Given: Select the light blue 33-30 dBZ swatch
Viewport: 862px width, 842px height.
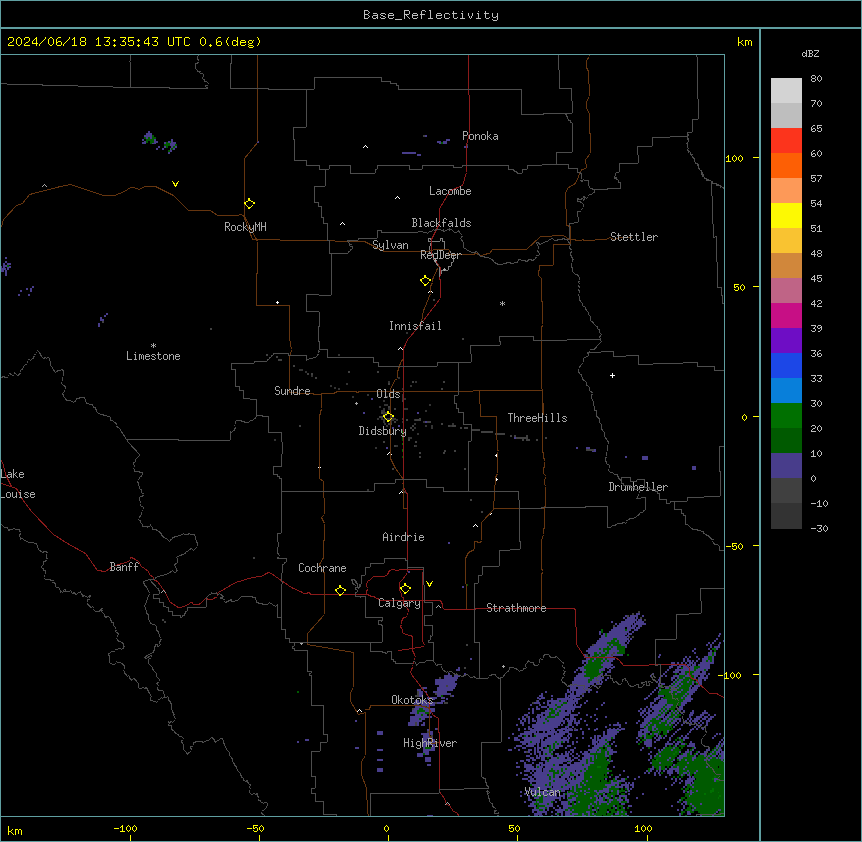Looking at the screenshot, I should coord(786,391).
